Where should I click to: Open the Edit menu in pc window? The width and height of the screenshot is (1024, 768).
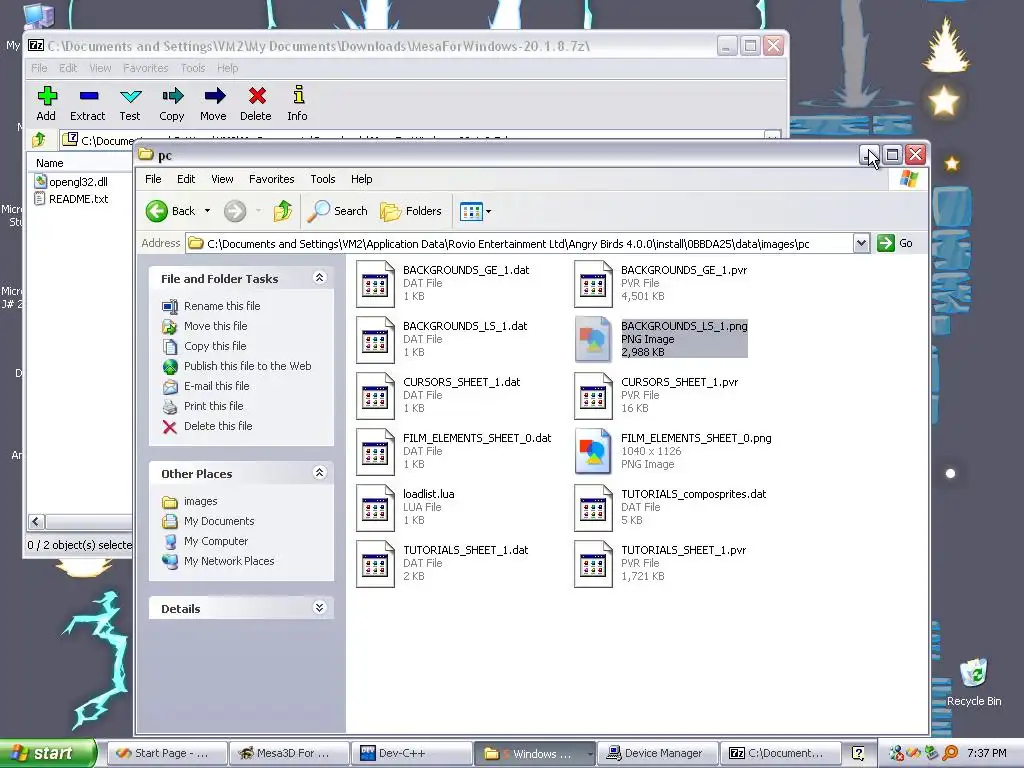click(186, 179)
